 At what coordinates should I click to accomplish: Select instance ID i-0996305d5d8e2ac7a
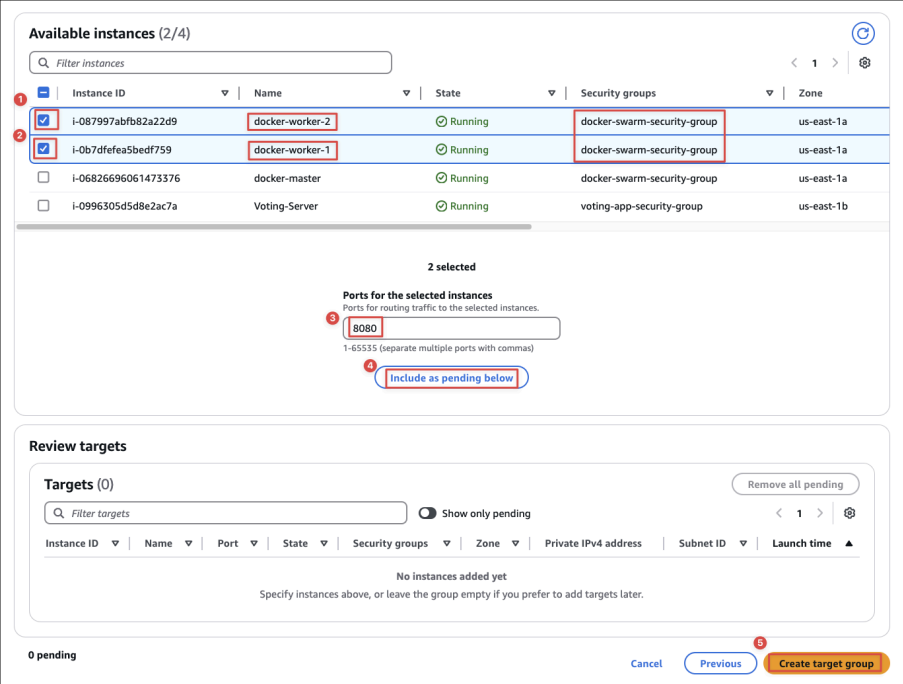(124, 206)
